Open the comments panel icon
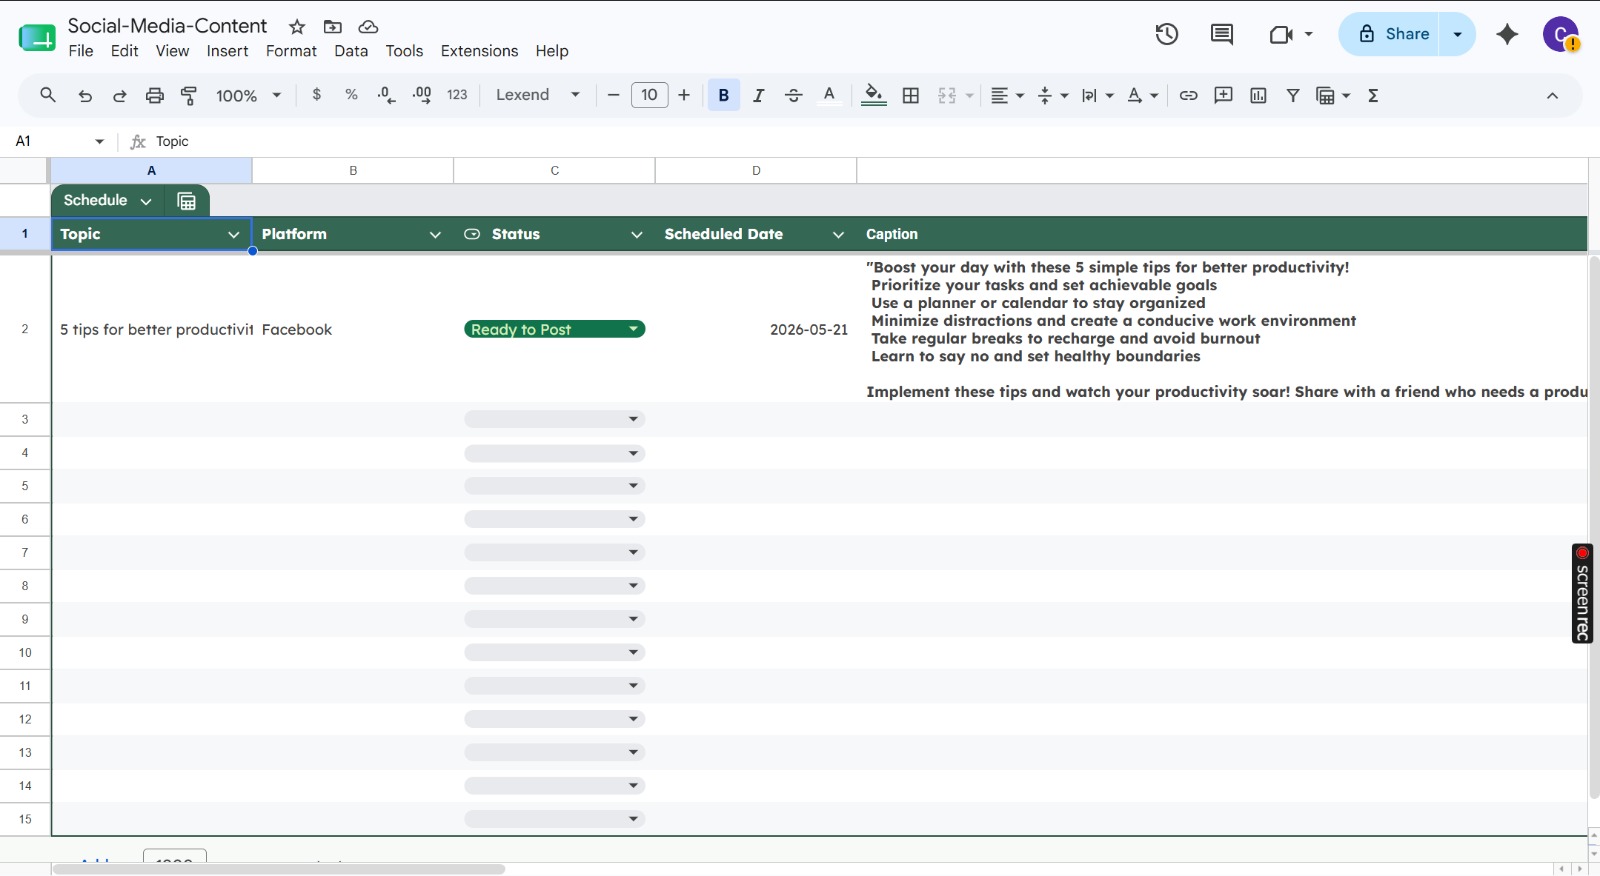This screenshot has height=876, width=1600. tap(1221, 34)
